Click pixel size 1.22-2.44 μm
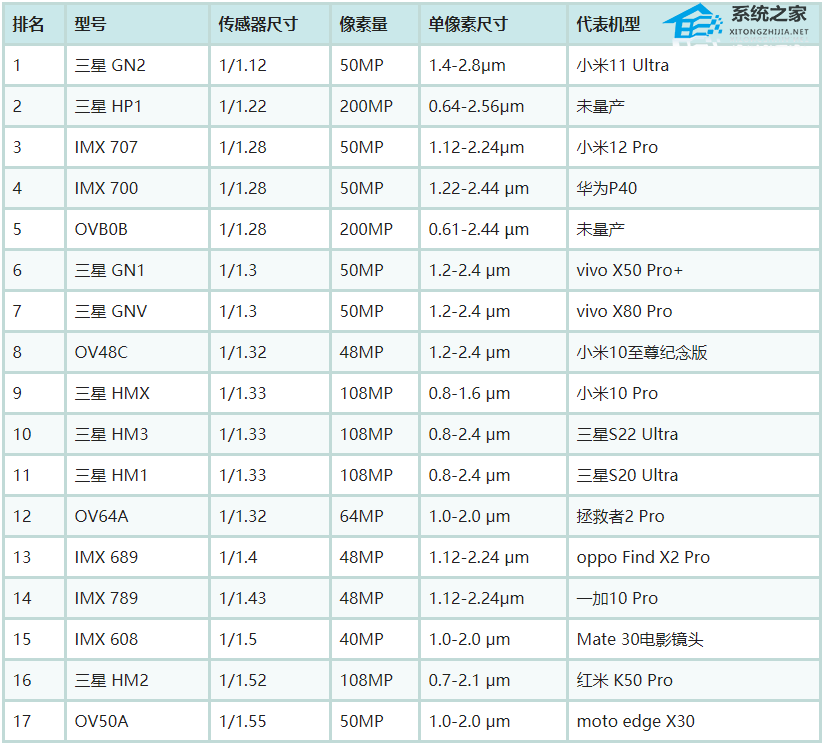Viewport: 824px width, 743px height. tap(479, 188)
